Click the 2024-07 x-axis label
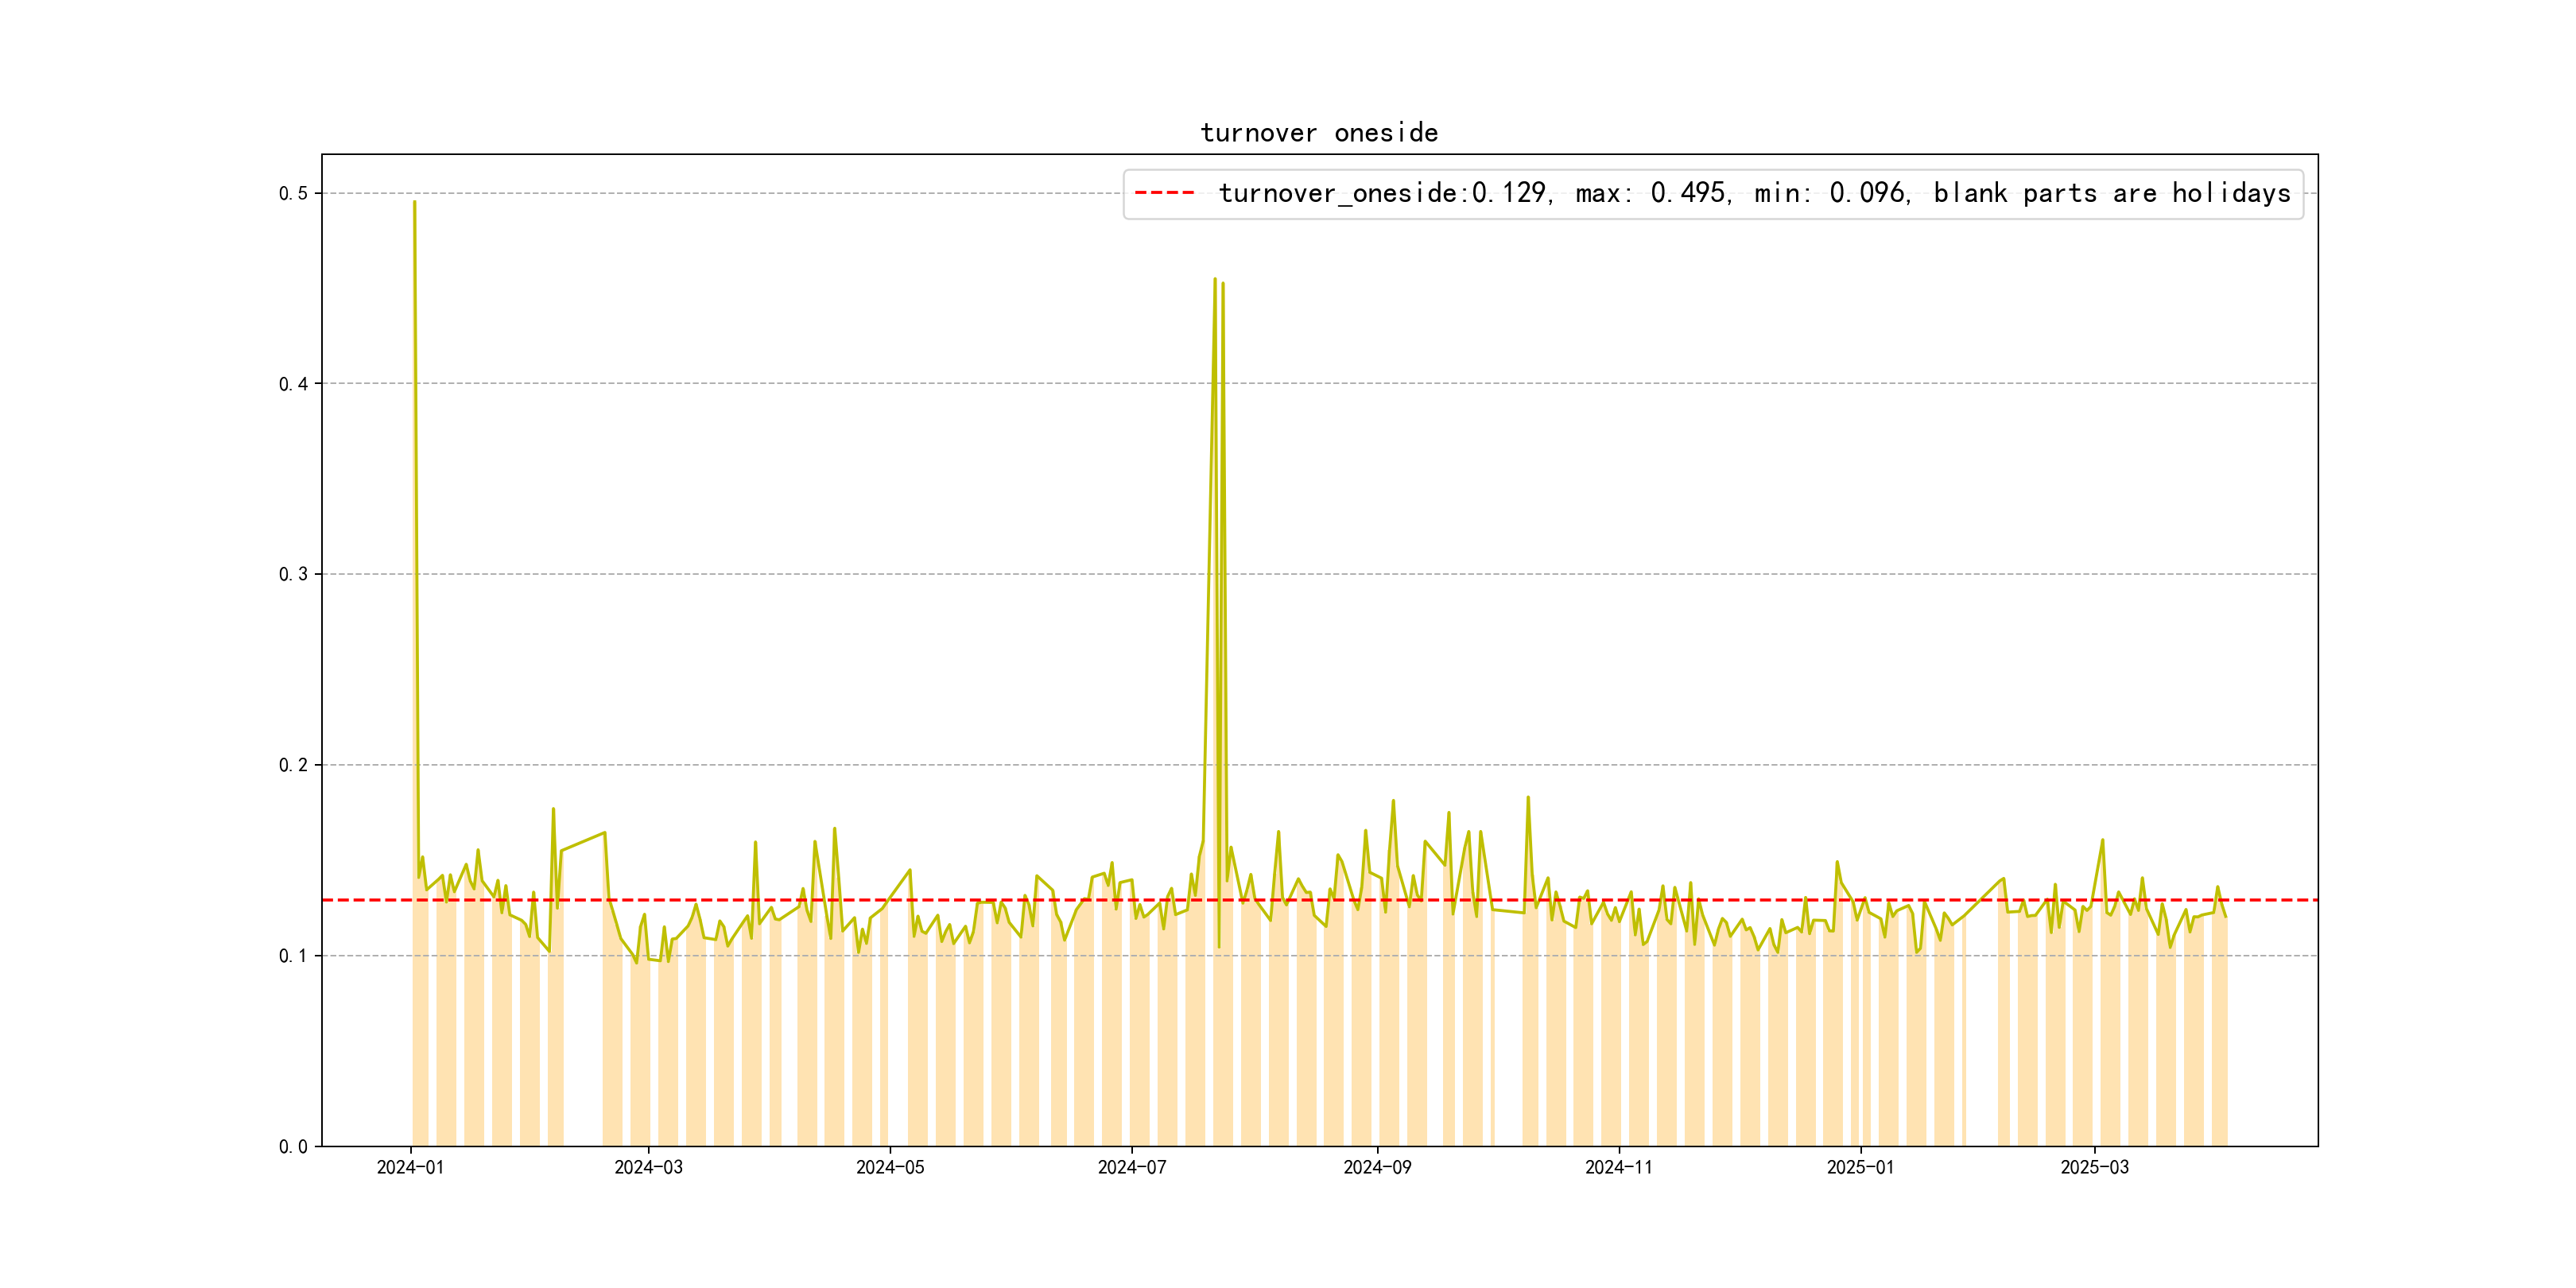 (x=1132, y=1167)
